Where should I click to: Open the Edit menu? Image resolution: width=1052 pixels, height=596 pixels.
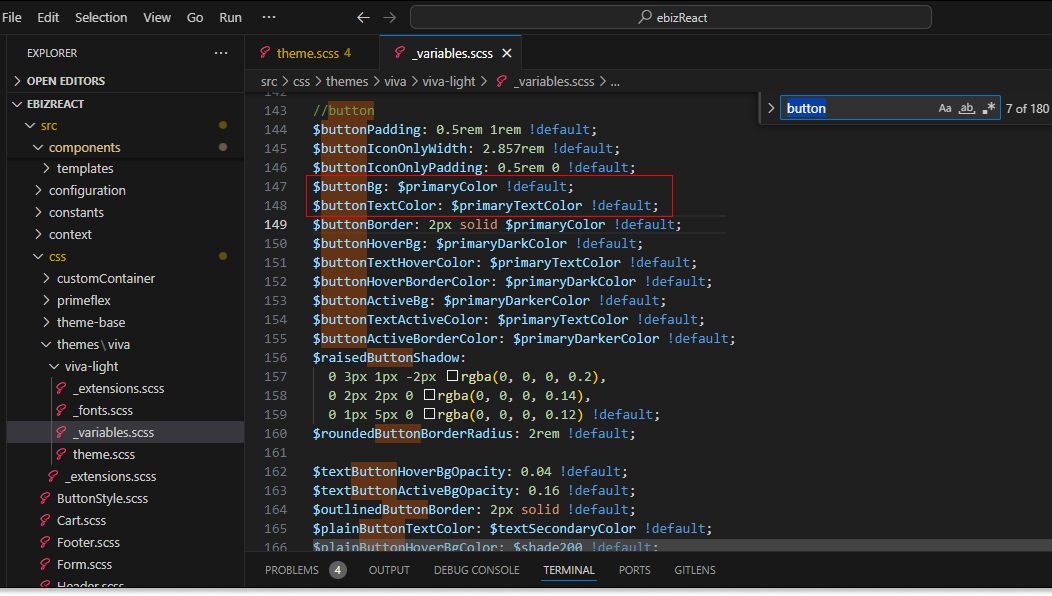point(48,17)
